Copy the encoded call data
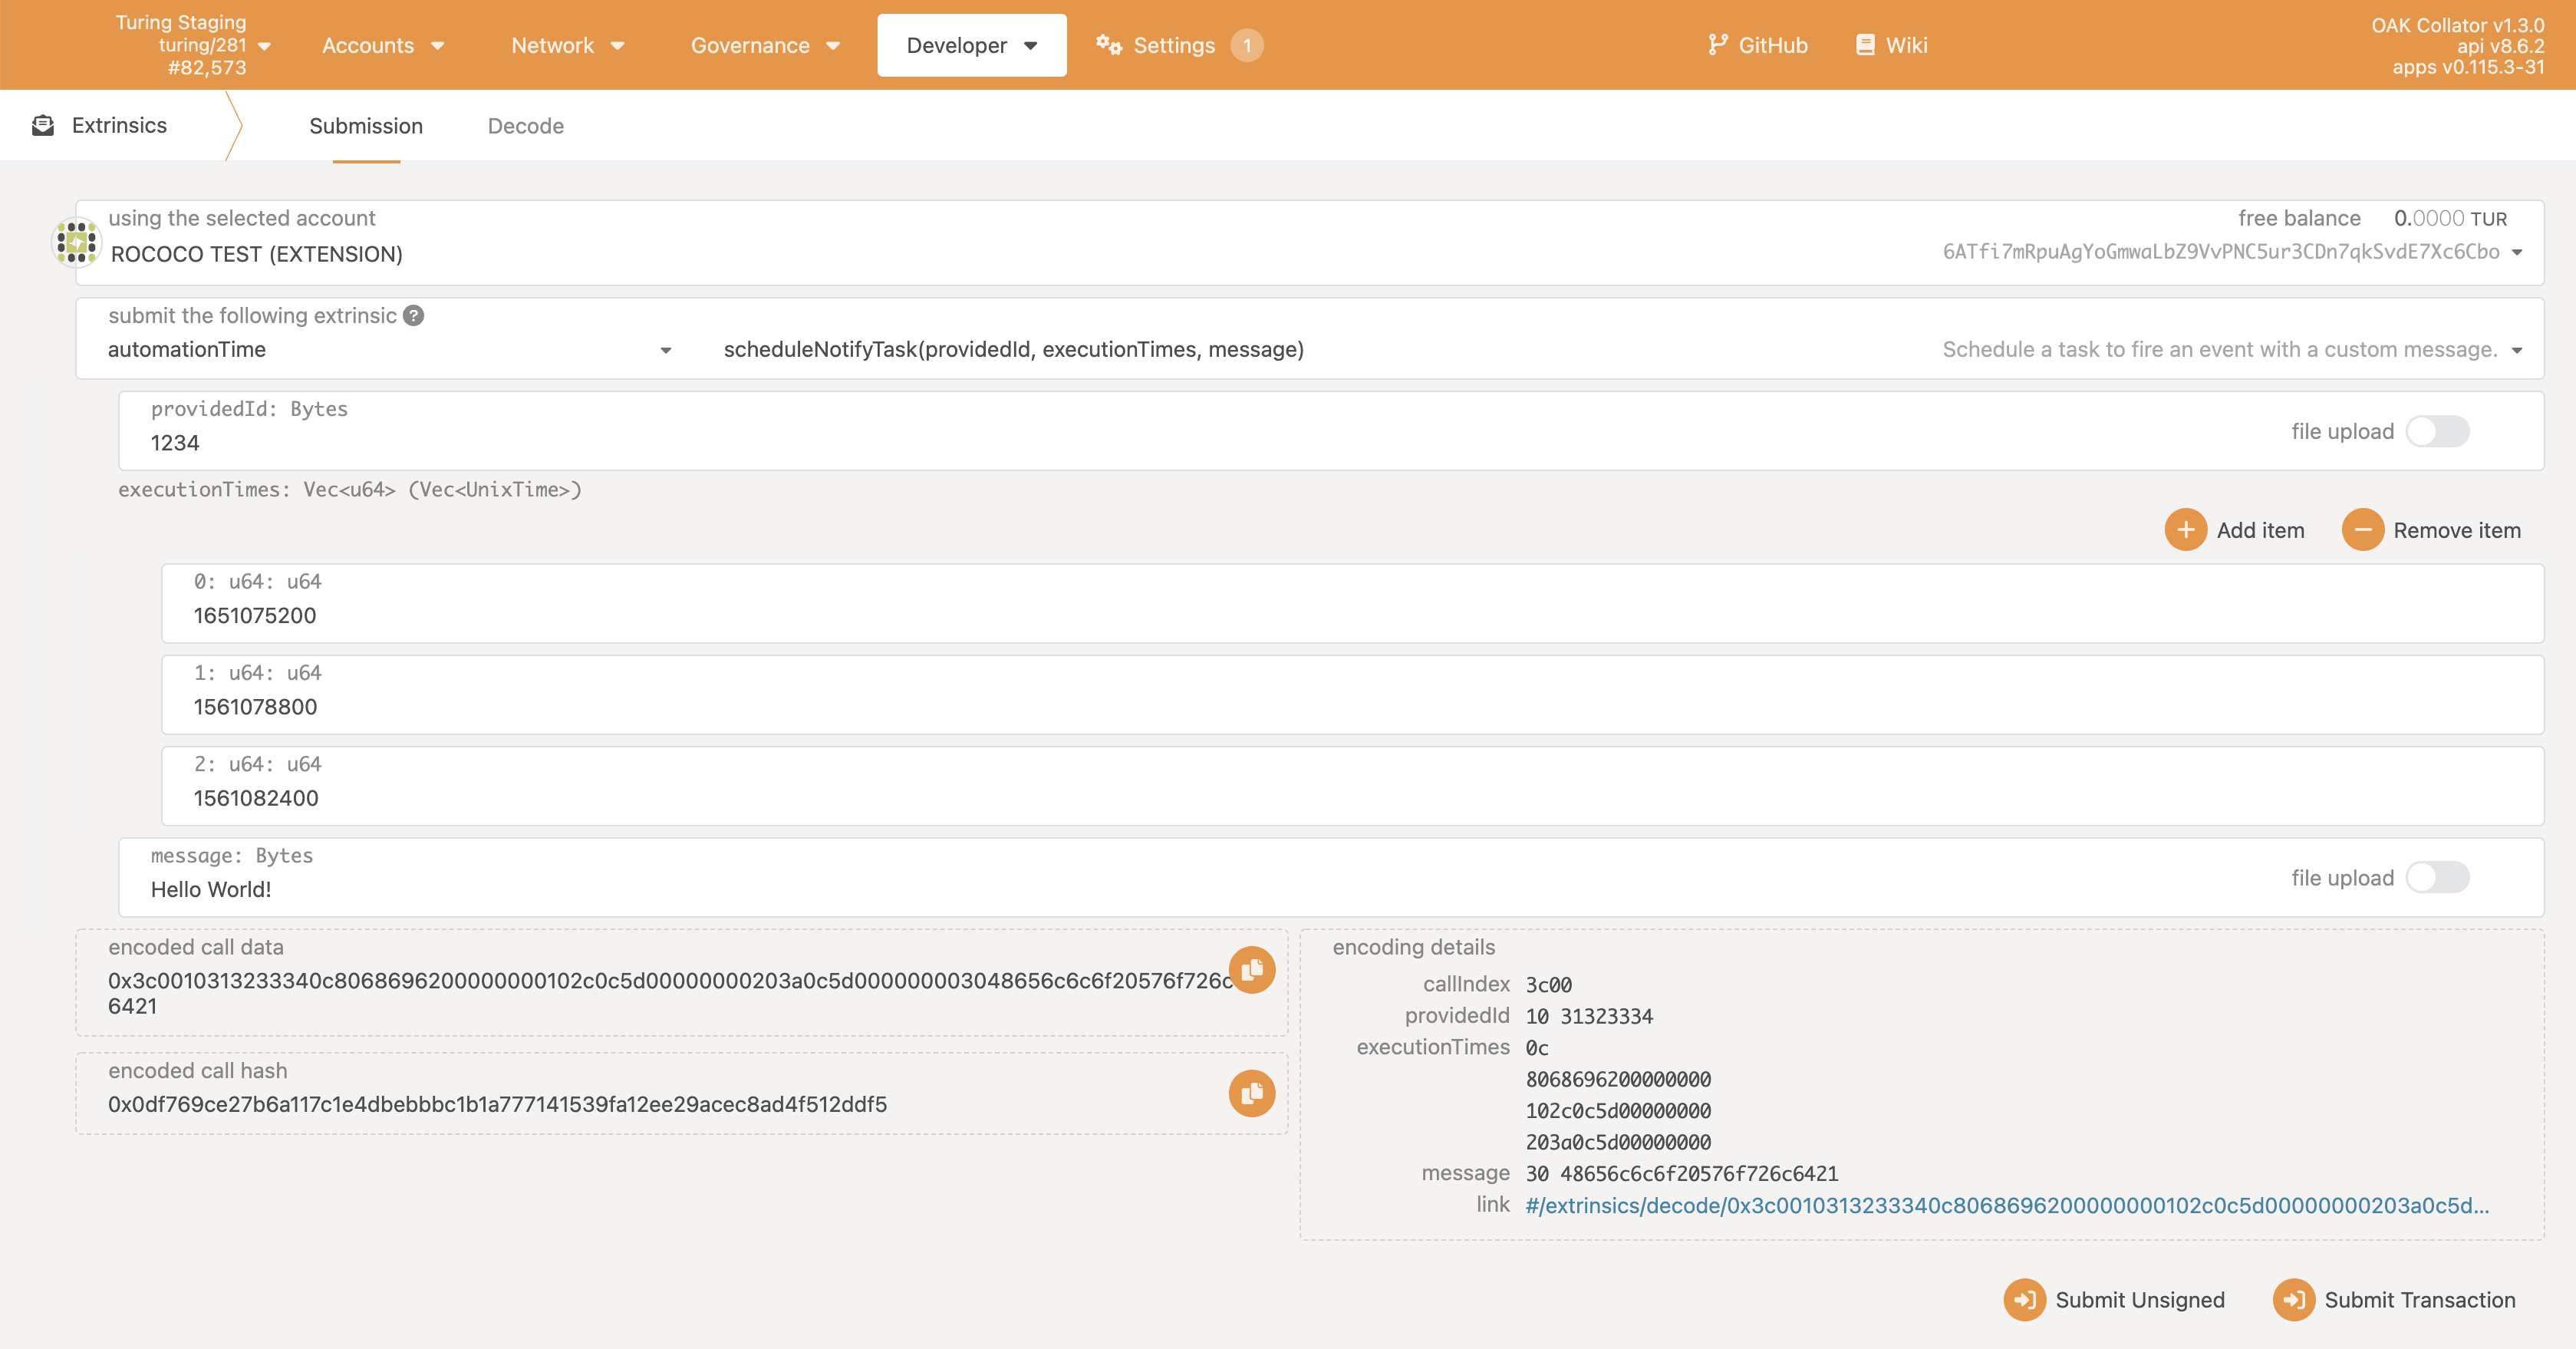The height and width of the screenshot is (1349, 2576). [1252, 970]
